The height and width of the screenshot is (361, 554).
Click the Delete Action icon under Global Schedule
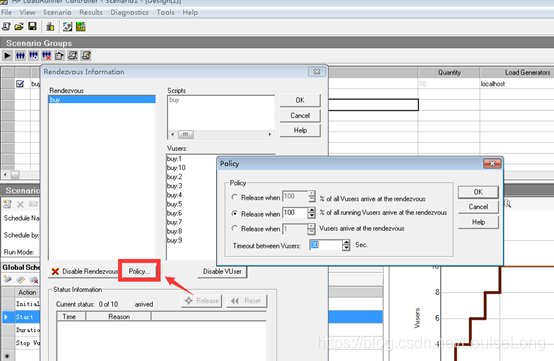[x=34, y=280]
